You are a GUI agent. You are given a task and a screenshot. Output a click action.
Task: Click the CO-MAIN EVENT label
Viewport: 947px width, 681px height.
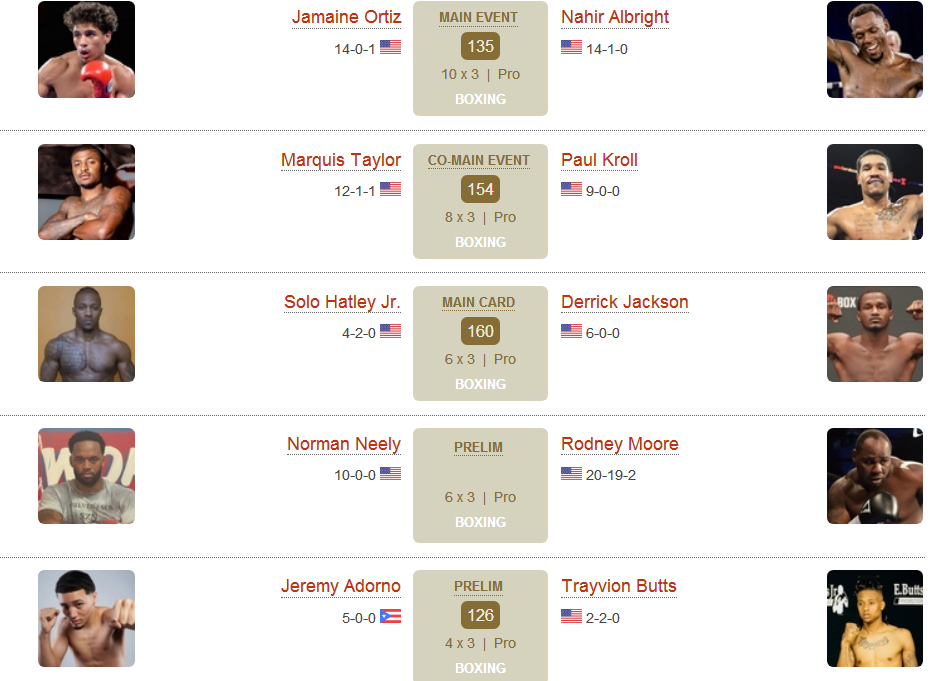pyautogui.click(x=479, y=161)
